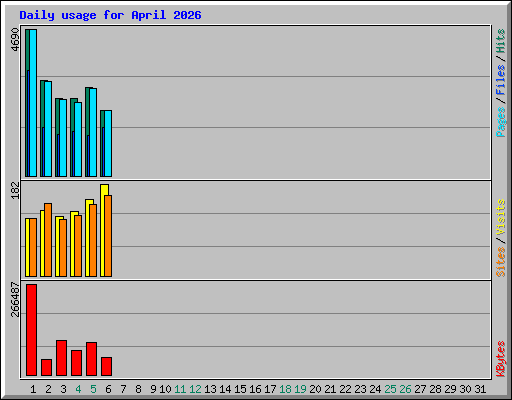Select day 3 cyan hits bar
This screenshot has height=400, width=512.
pyautogui.click(x=63, y=138)
